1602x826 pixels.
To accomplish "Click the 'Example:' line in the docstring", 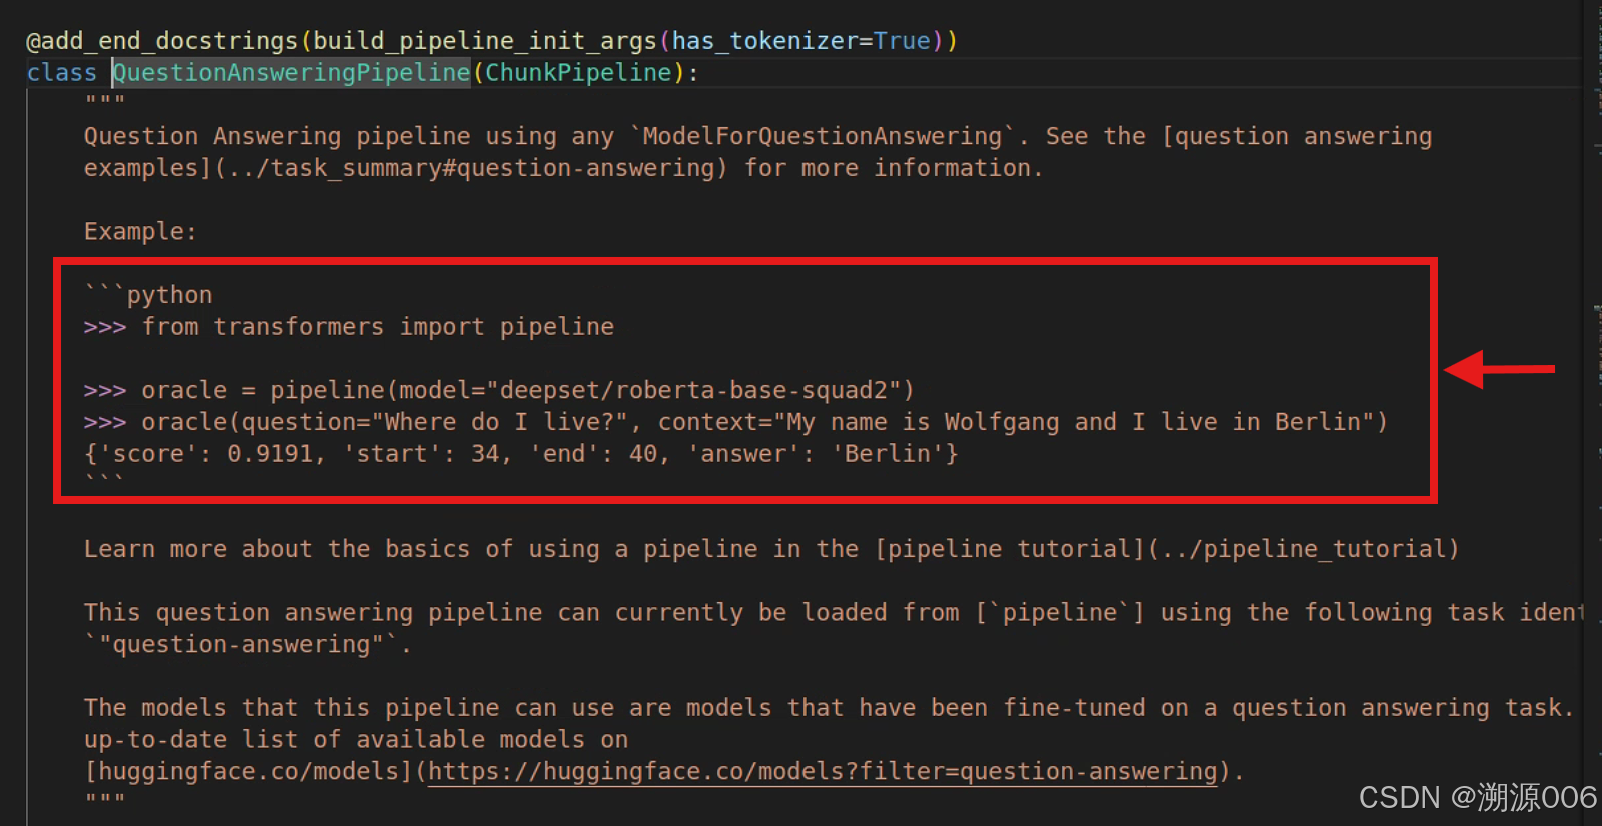I will [x=140, y=232].
